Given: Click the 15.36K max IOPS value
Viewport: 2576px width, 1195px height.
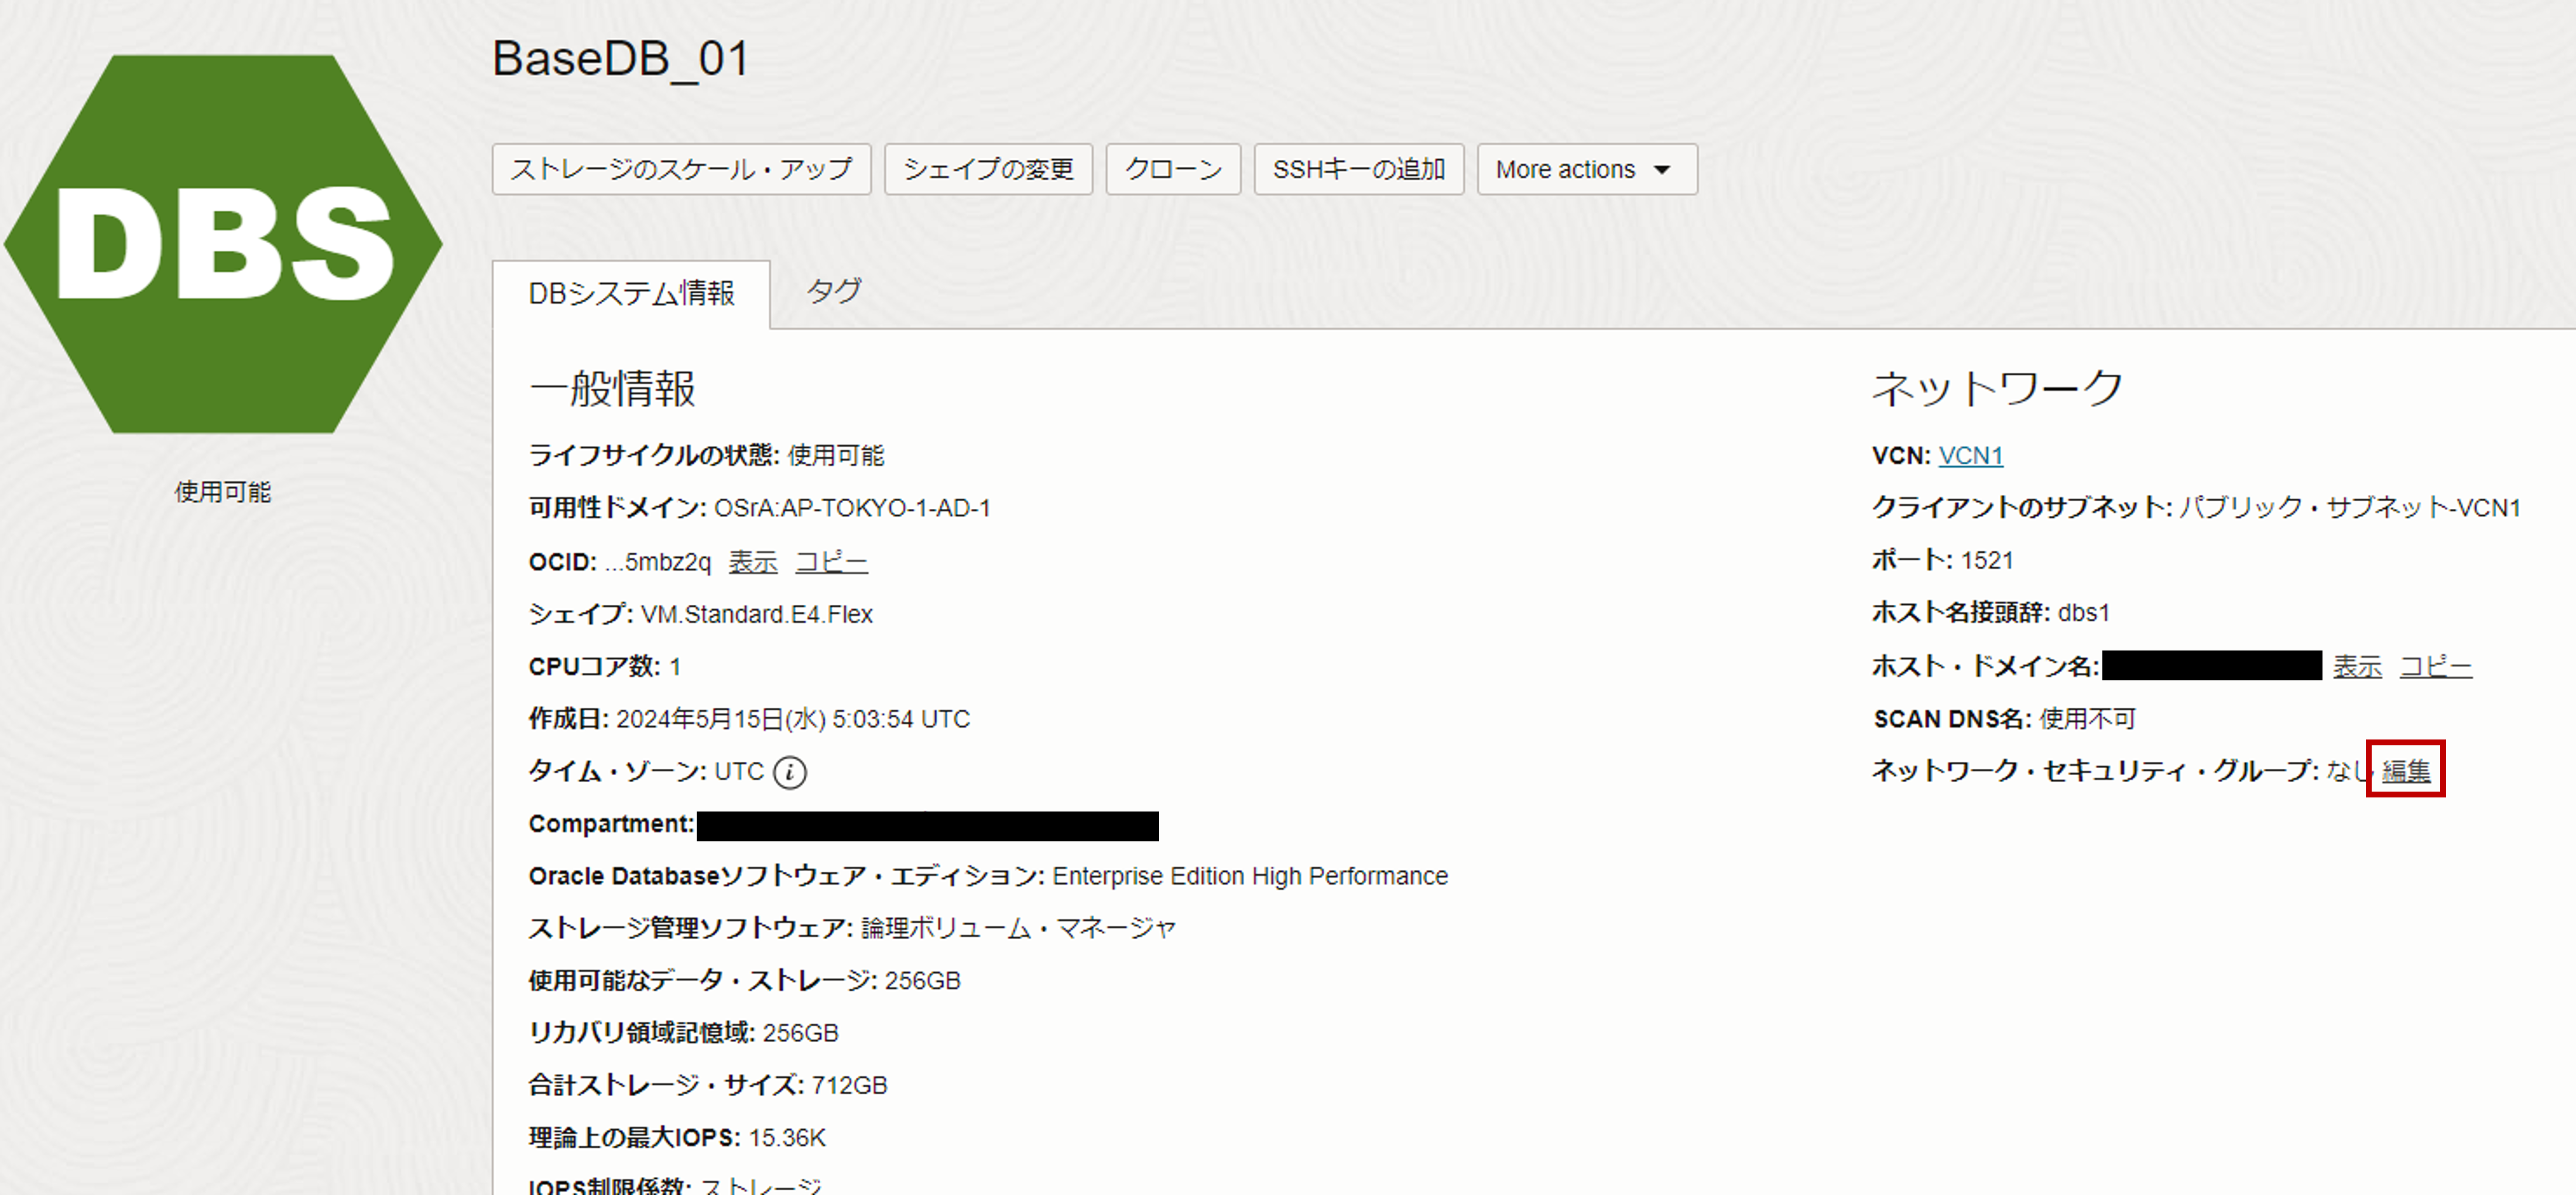Looking at the screenshot, I should click(787, 1138).
